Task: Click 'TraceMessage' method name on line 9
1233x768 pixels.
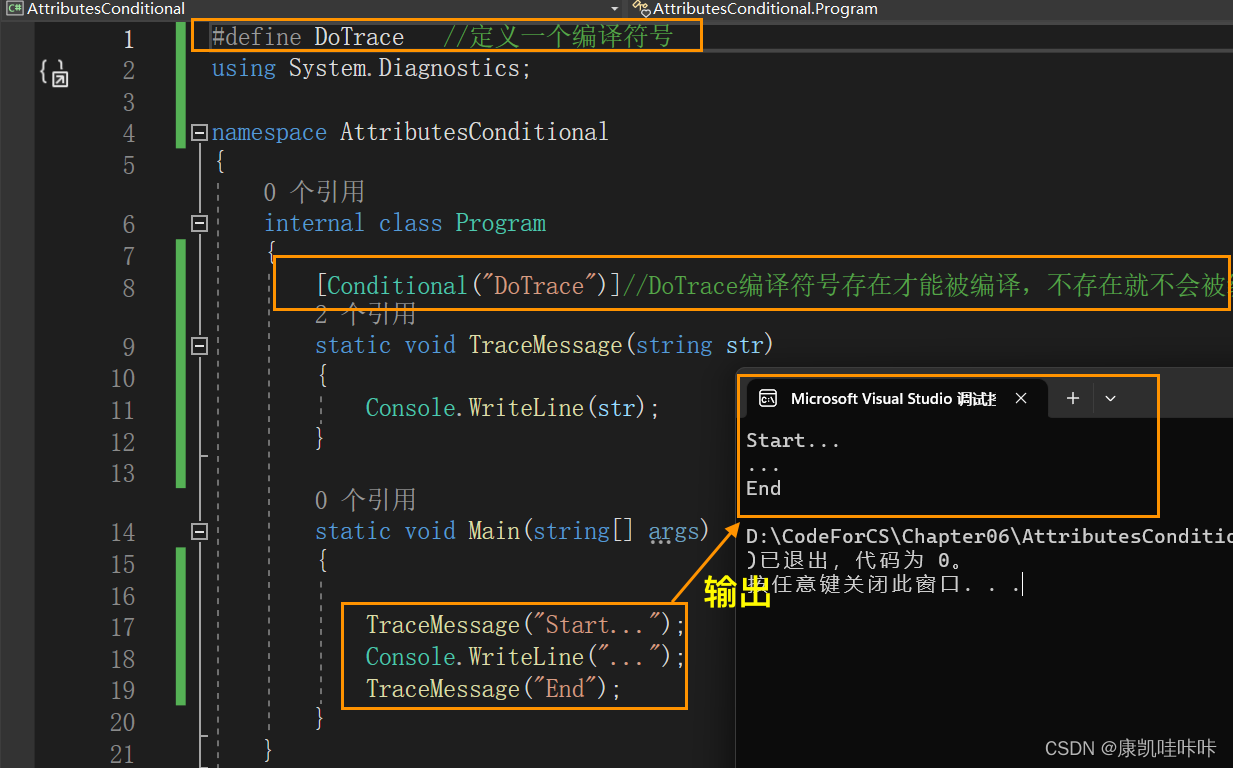Action: (546, 345)
